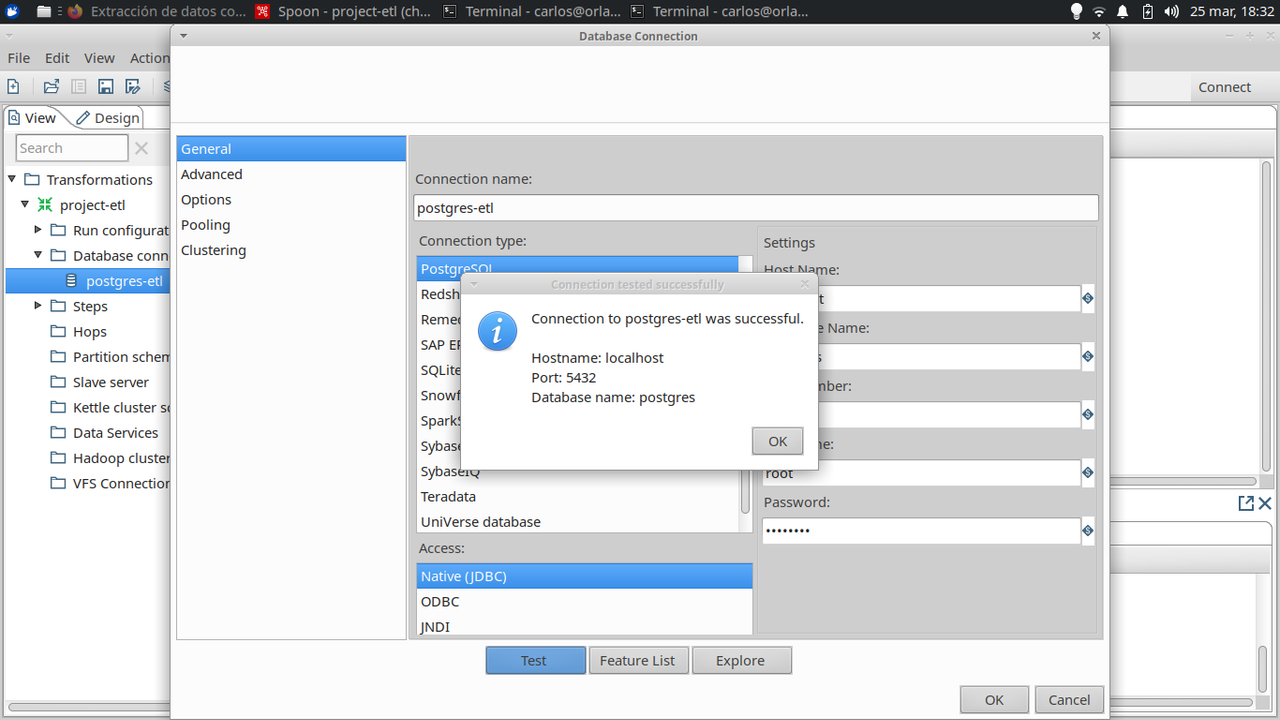Open the success dialog title-bar menu arrow
Viewport: 1280px width, 720px height.
pos(474,284)
